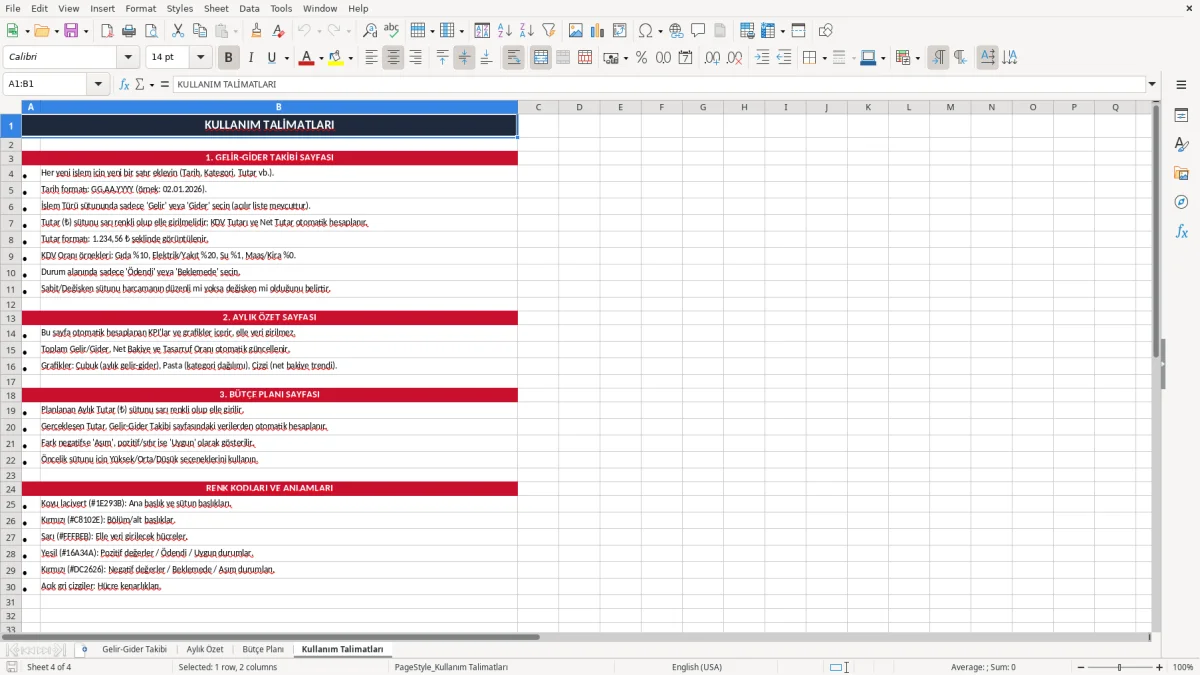1200x675 pixels.
Task: Open the Underline style dropdown arrow
Action: (x=286, y=58)
